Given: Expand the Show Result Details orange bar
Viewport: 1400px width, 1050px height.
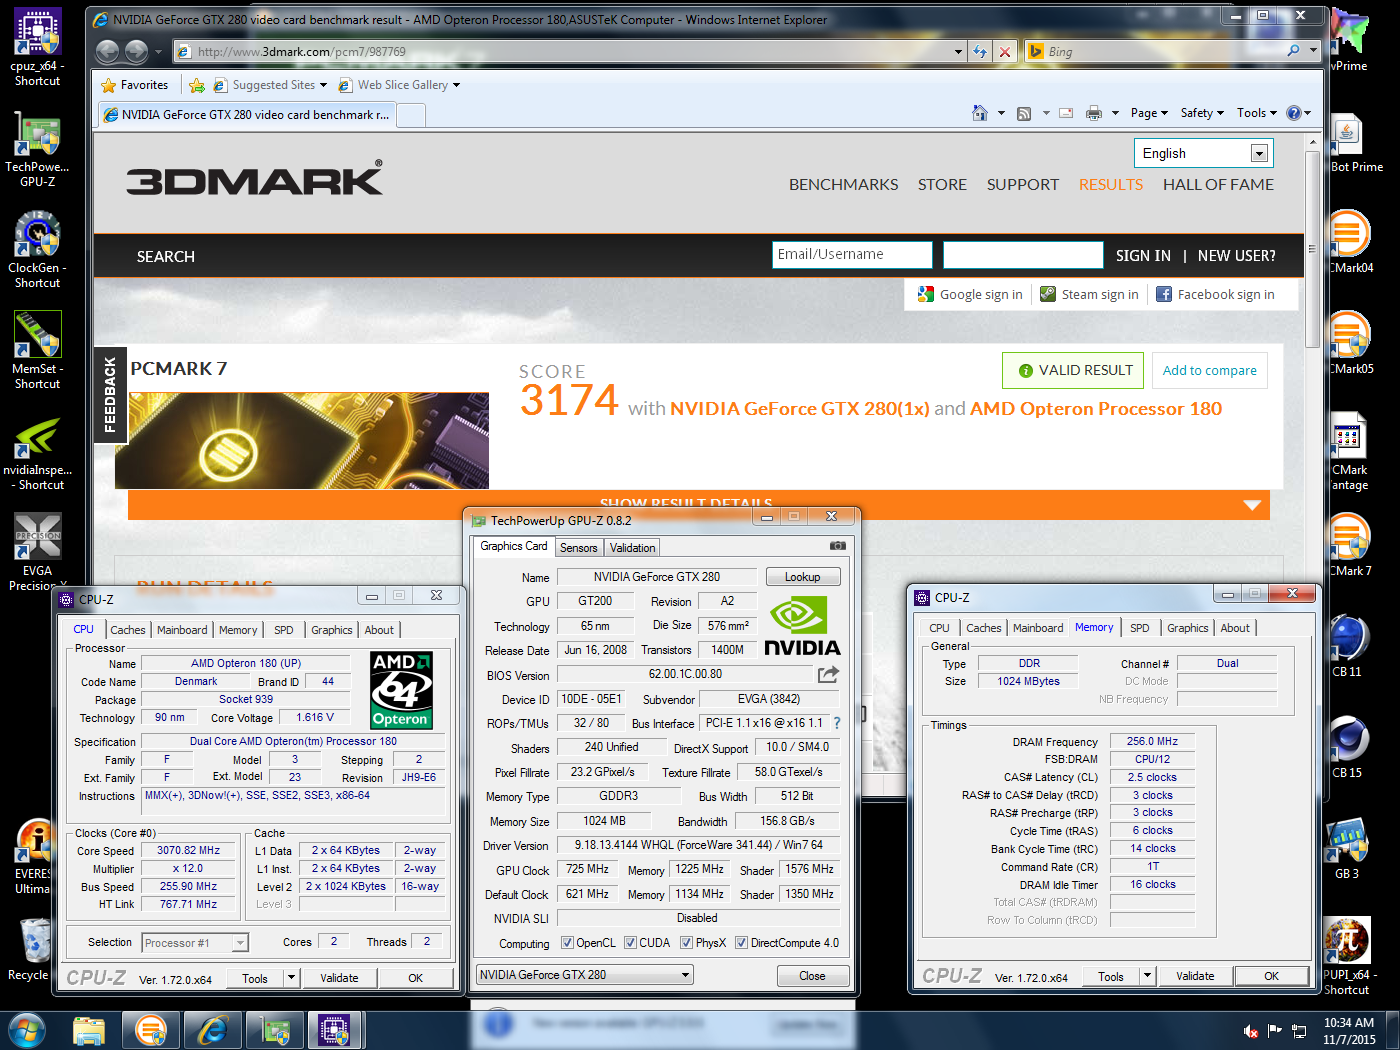Looking at the screenshot, I should coord(699,504).
